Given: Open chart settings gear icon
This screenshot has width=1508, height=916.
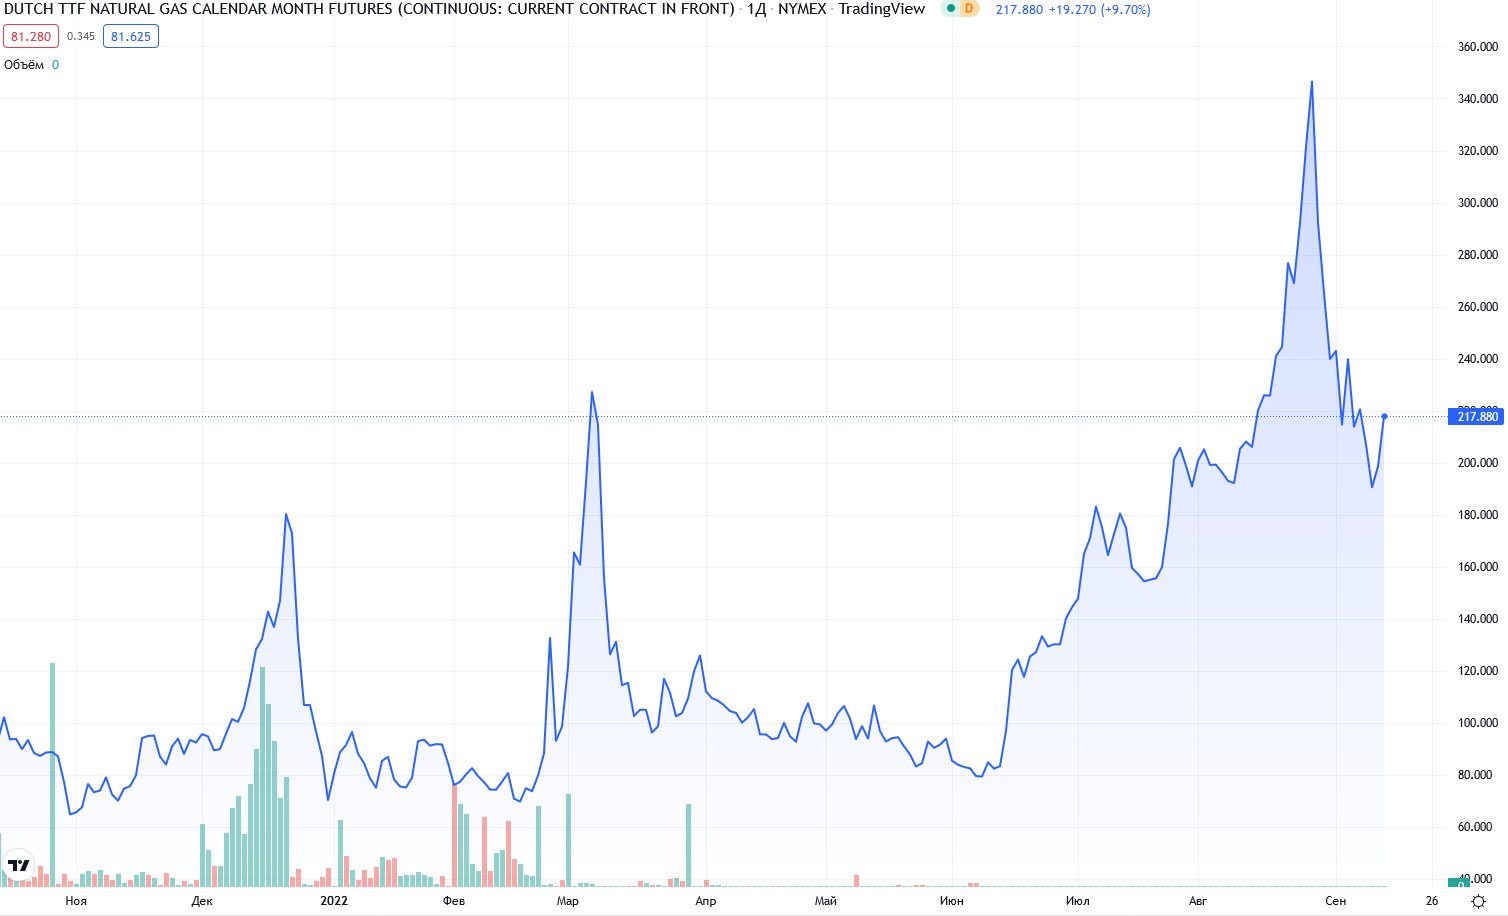Looking at the screenshot, I should click(1478, 901).
